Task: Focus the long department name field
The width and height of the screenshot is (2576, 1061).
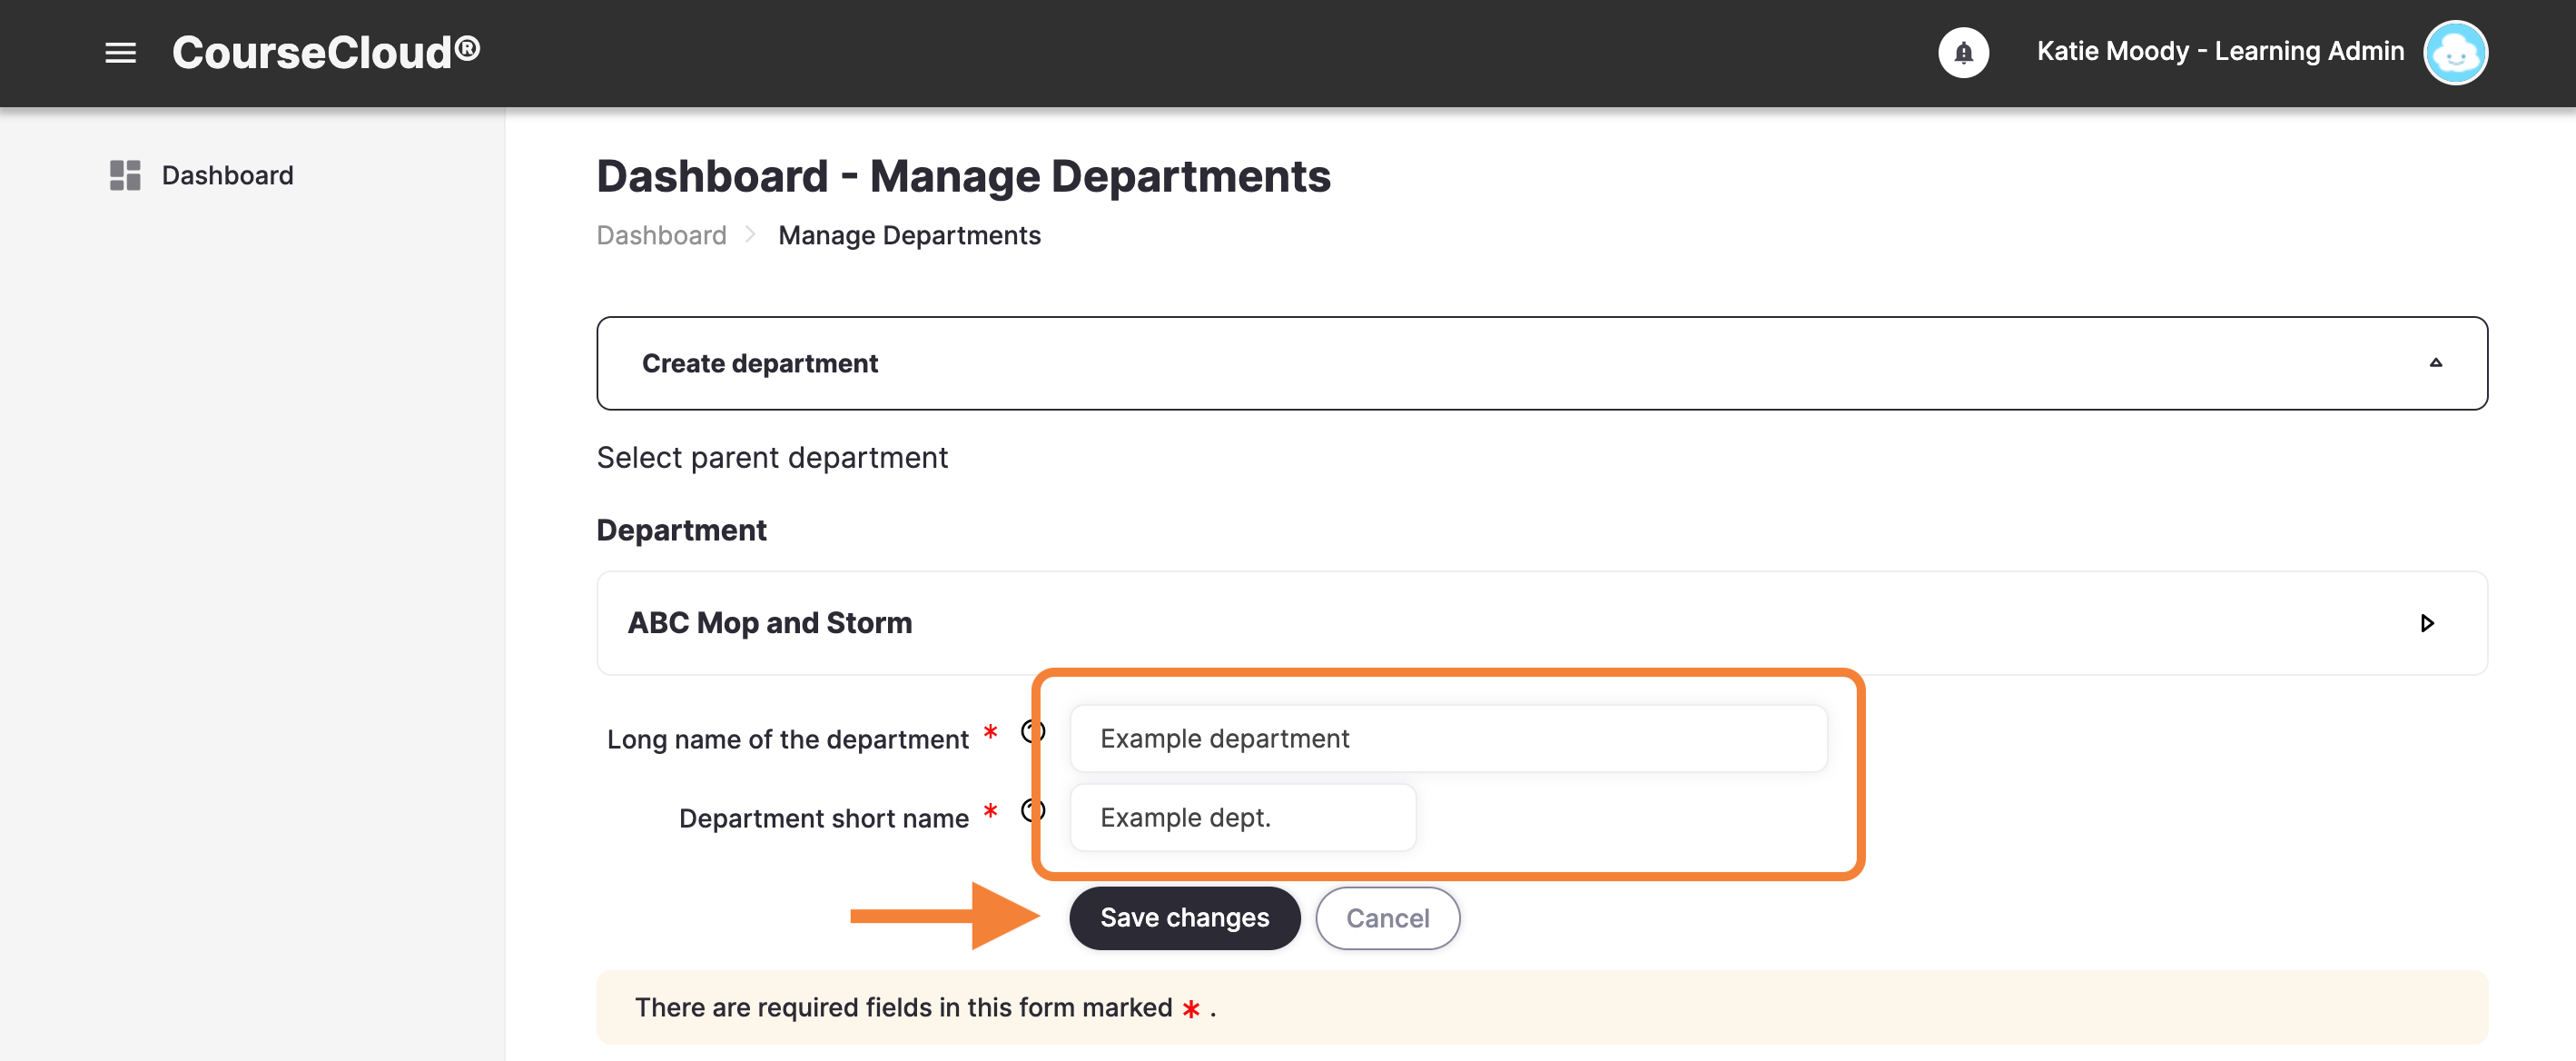Action: click(1448, 738)
